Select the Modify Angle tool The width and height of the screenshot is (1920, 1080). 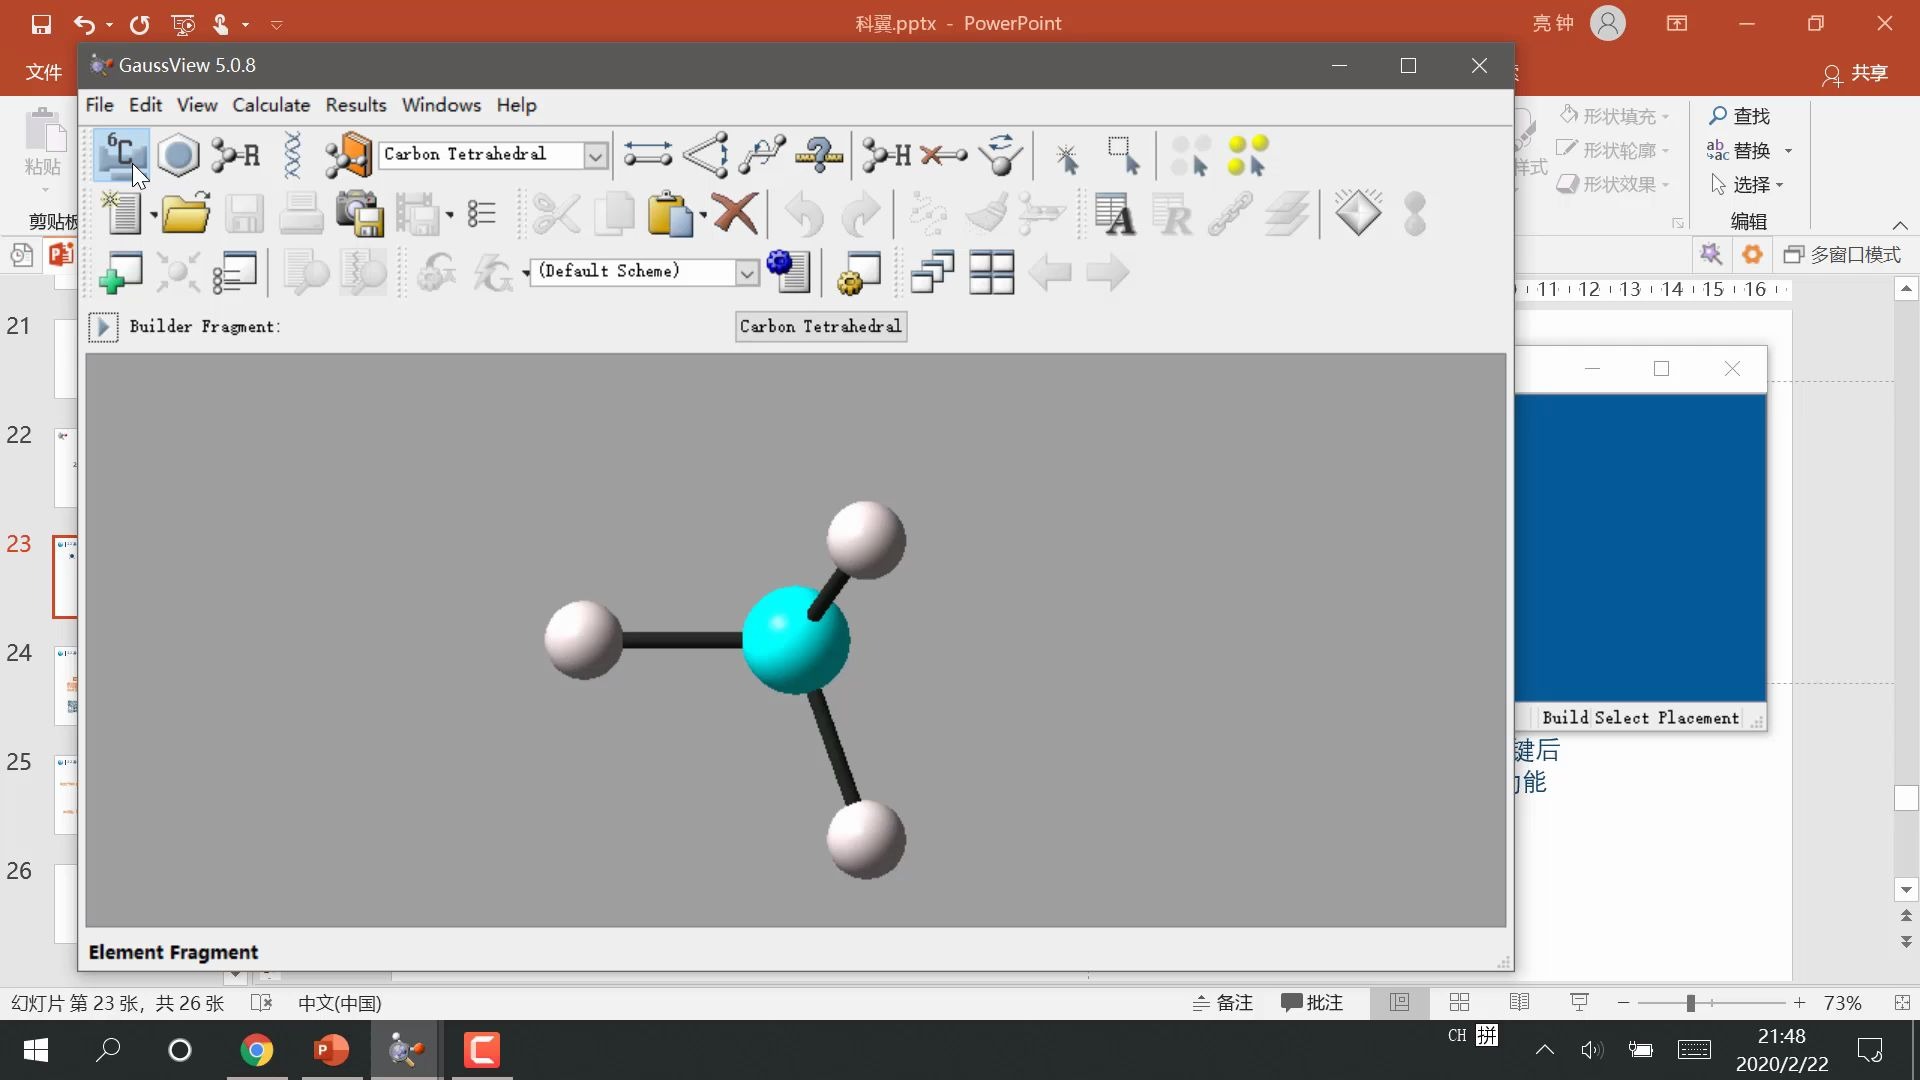click(x=705, y=155)
